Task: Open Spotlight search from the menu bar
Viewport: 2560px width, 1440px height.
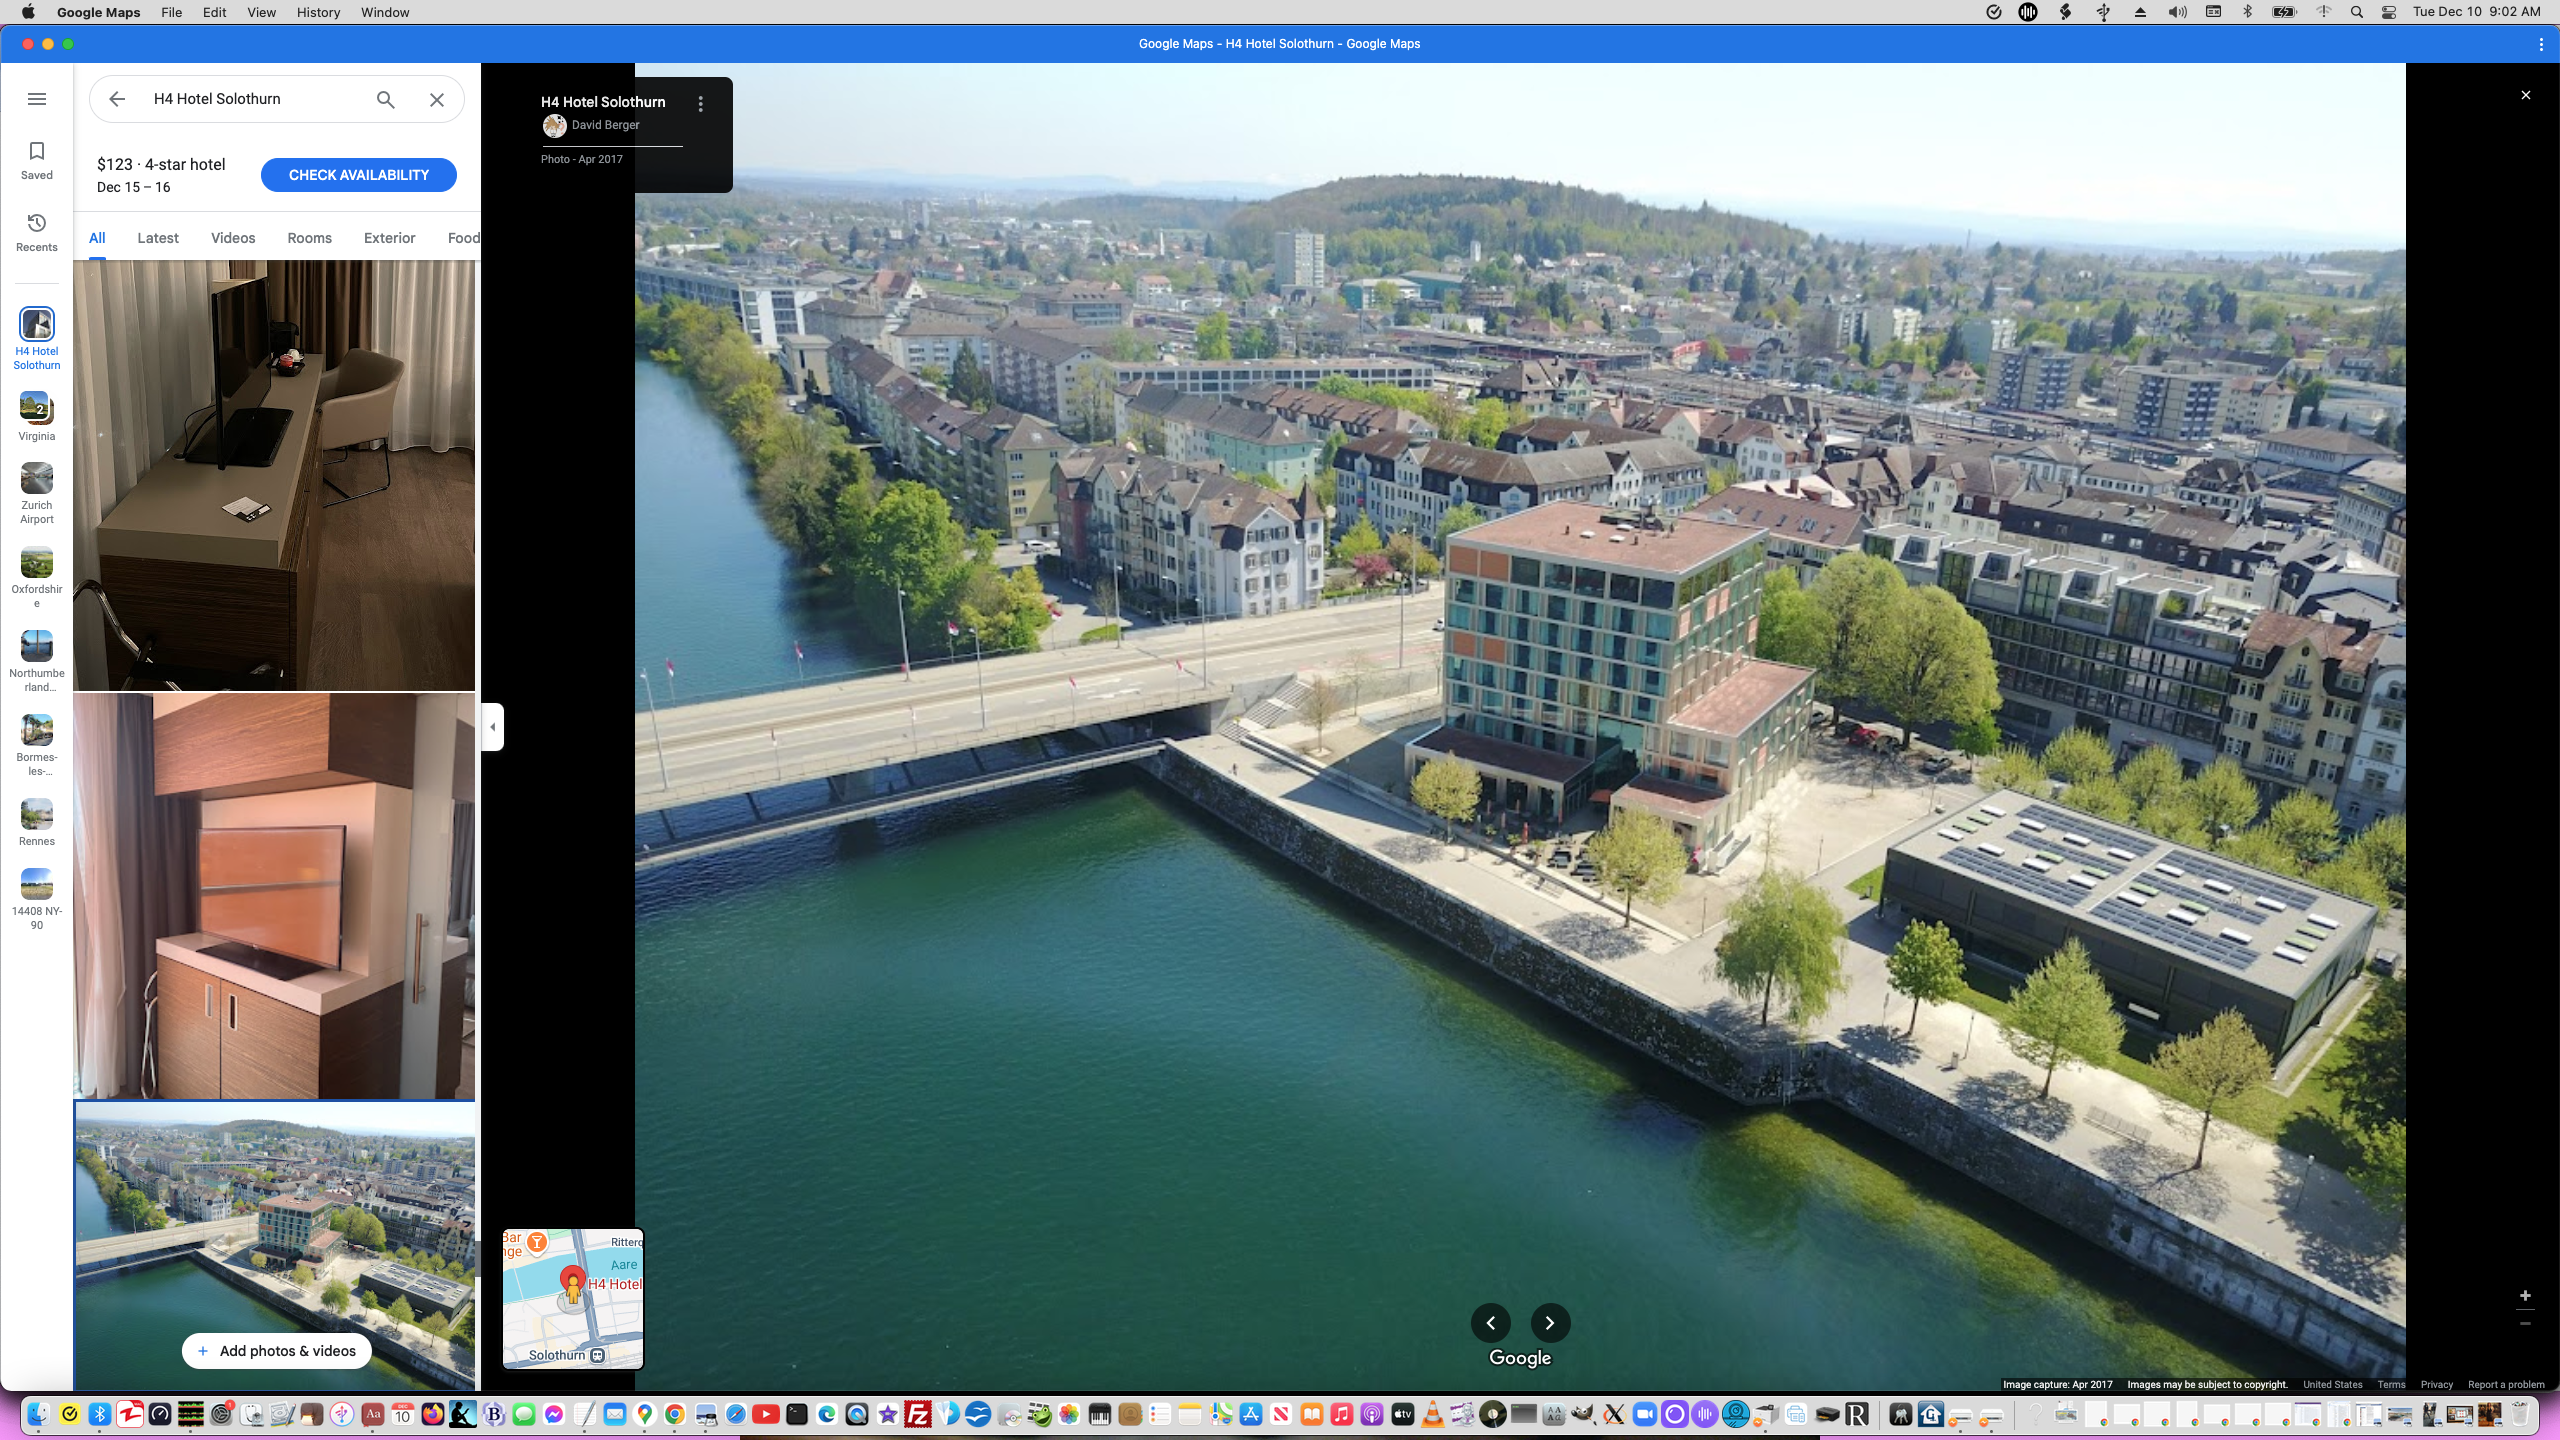Action: pos(2356,12)
